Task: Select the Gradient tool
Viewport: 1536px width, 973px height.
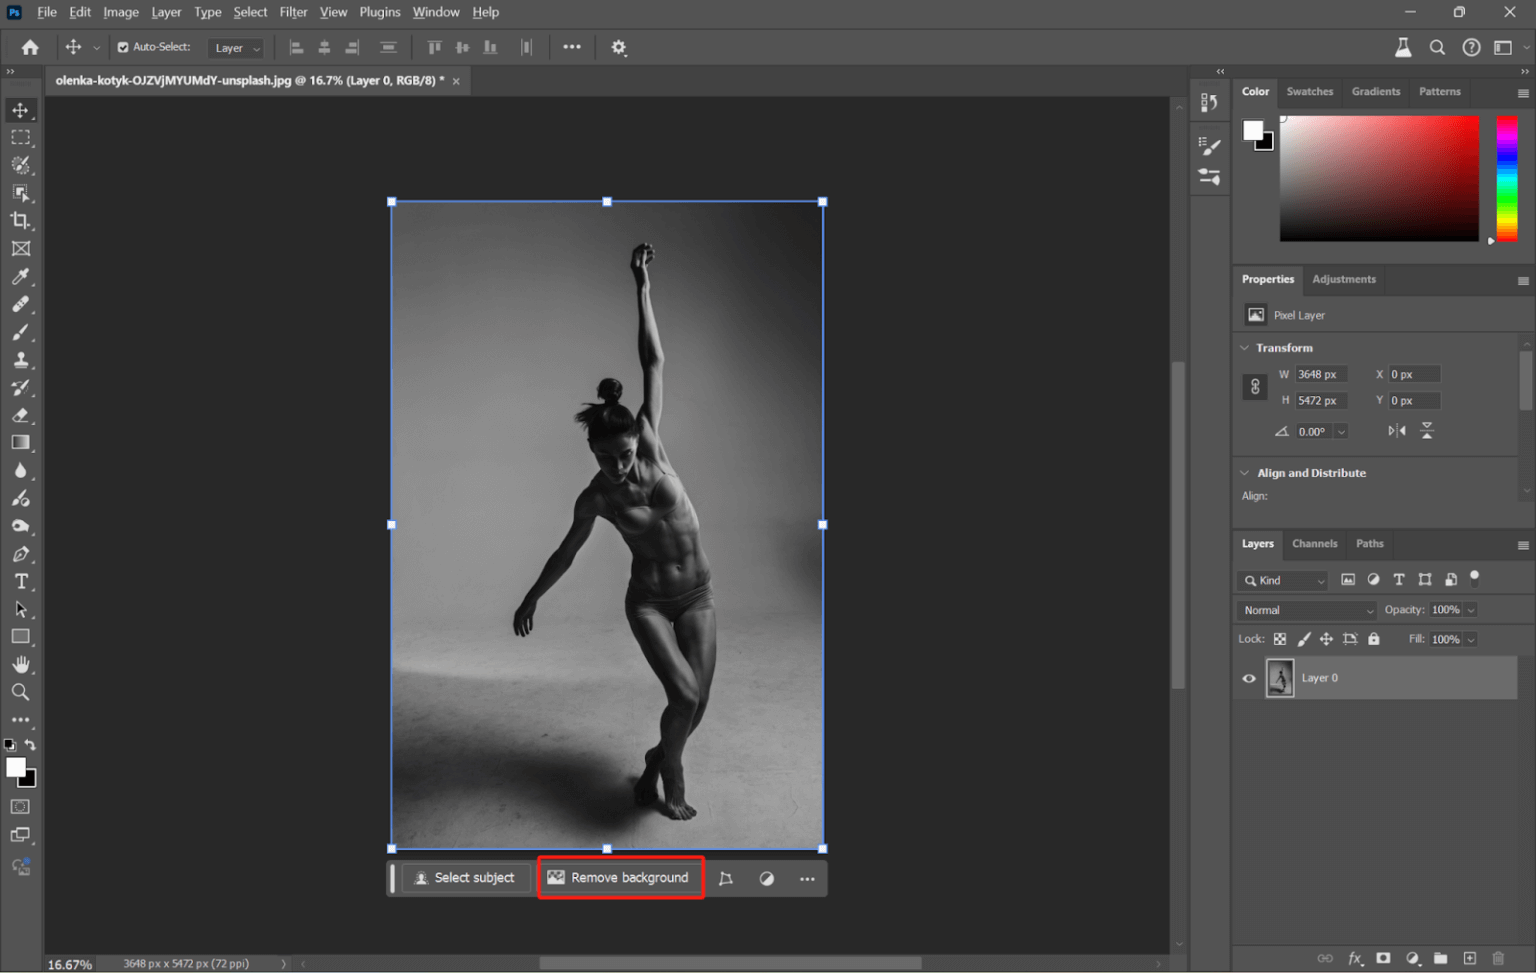Action: [20, 443]
